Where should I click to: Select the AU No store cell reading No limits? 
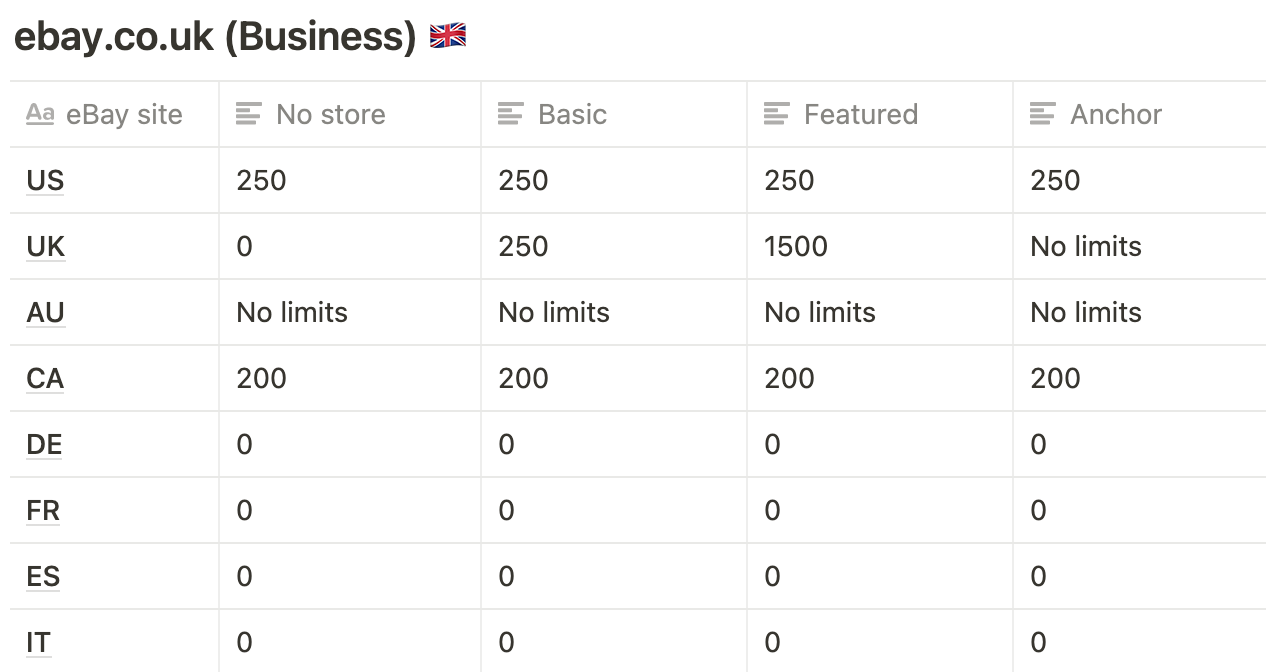click(x=350, y=312)
